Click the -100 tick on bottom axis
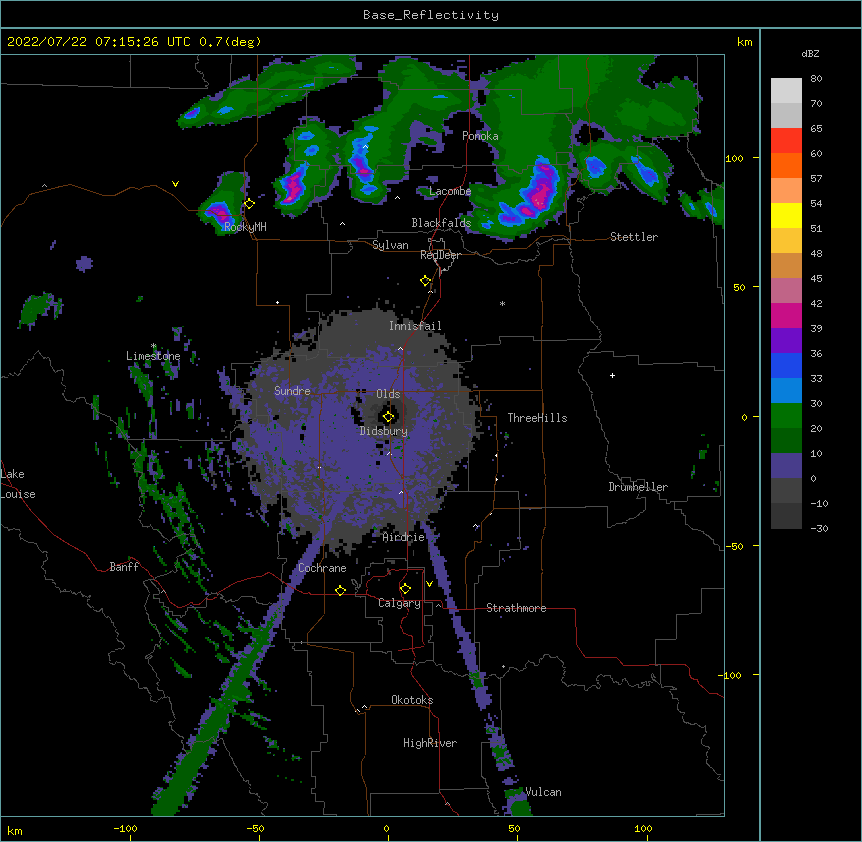Image resolution: width=862 pixels, height=842 pixels. (125, 828)
